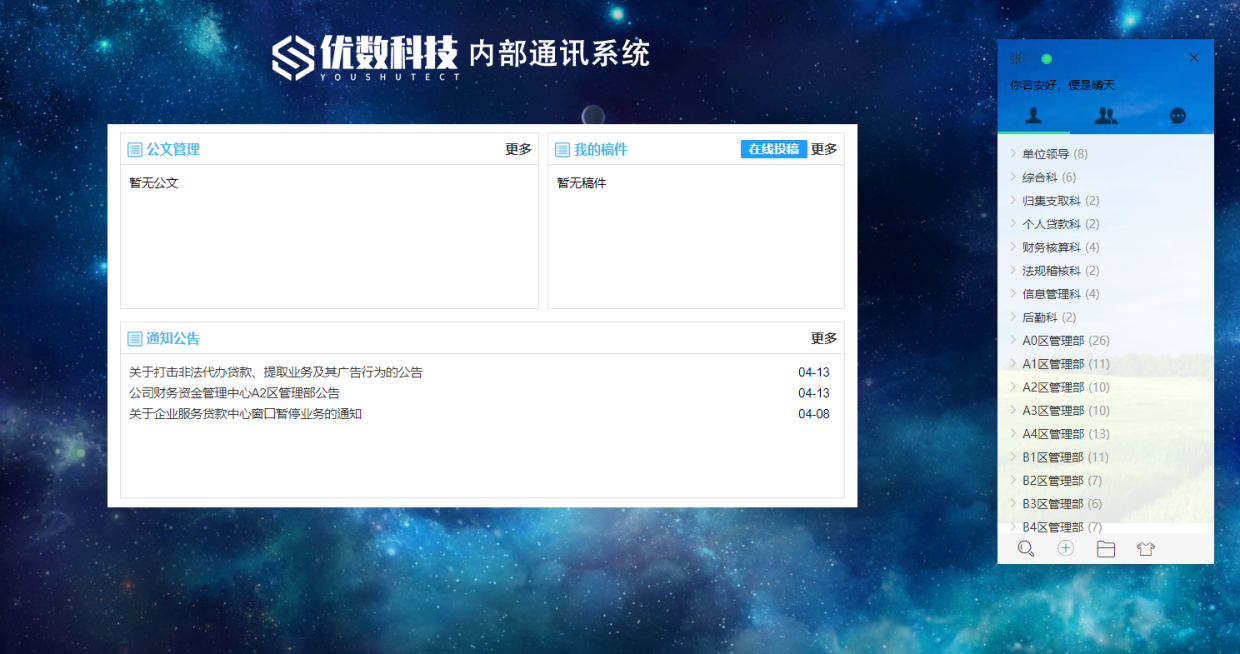Expand the 综合科 department

tap(1039, 177)
